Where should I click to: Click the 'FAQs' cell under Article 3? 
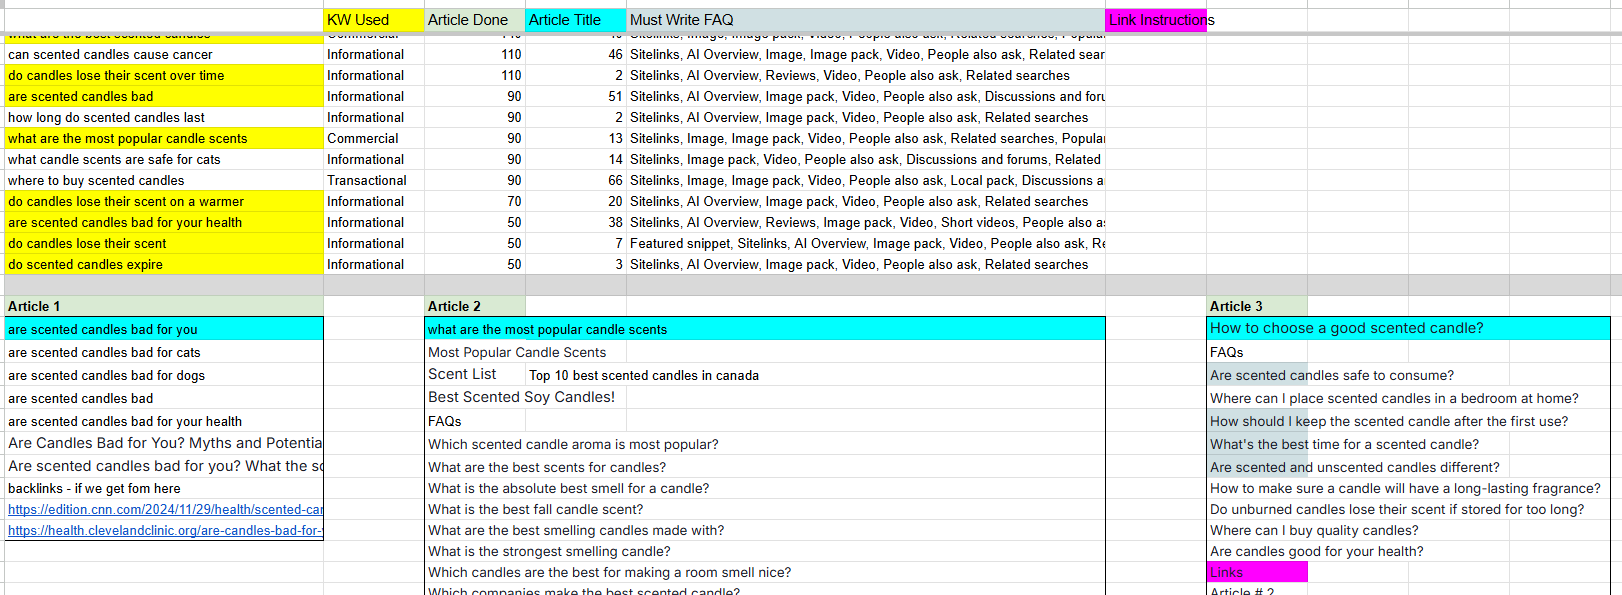(x=1257, y=353)
